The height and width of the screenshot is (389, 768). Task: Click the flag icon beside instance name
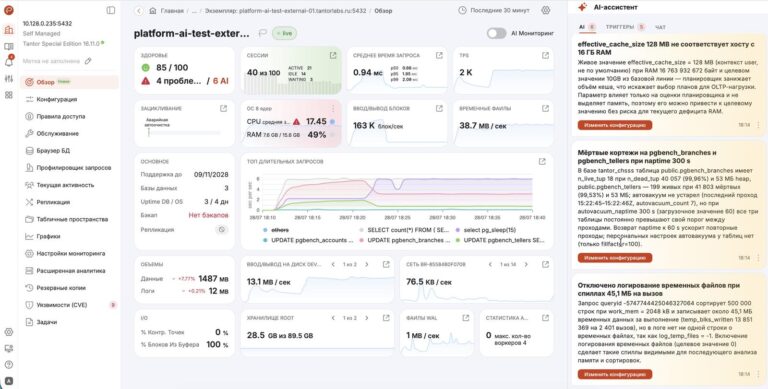click(x=263, y=33)
